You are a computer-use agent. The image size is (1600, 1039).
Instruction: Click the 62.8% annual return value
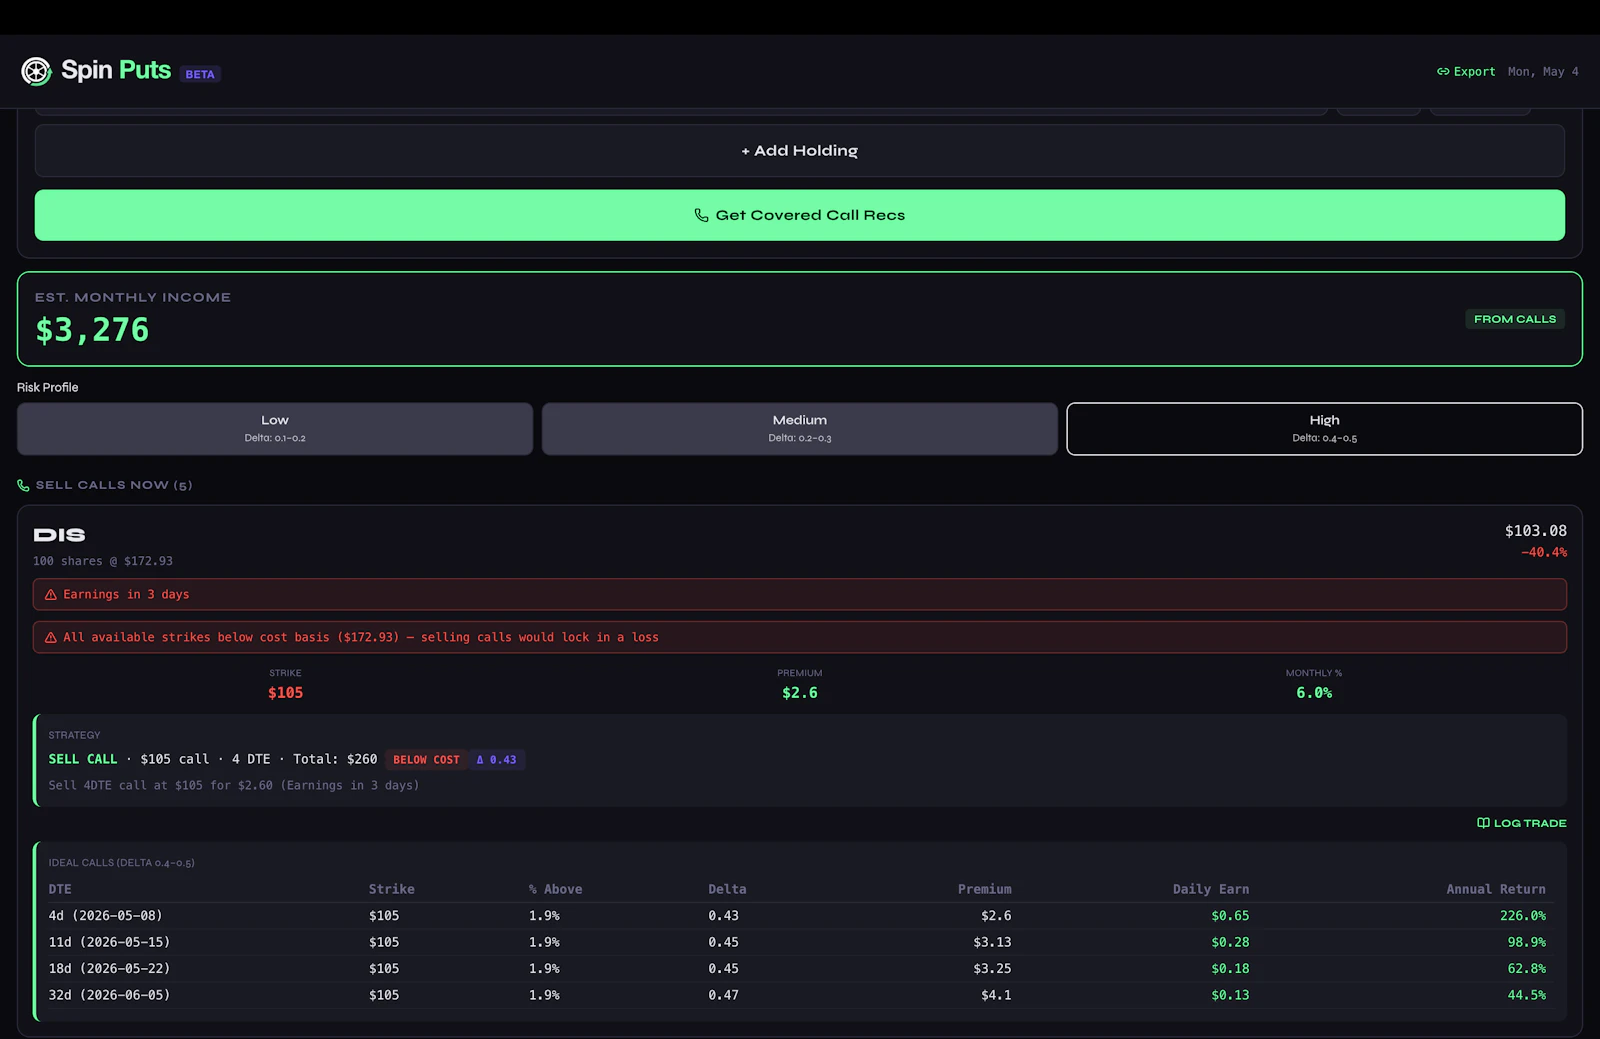point(1526,969)
